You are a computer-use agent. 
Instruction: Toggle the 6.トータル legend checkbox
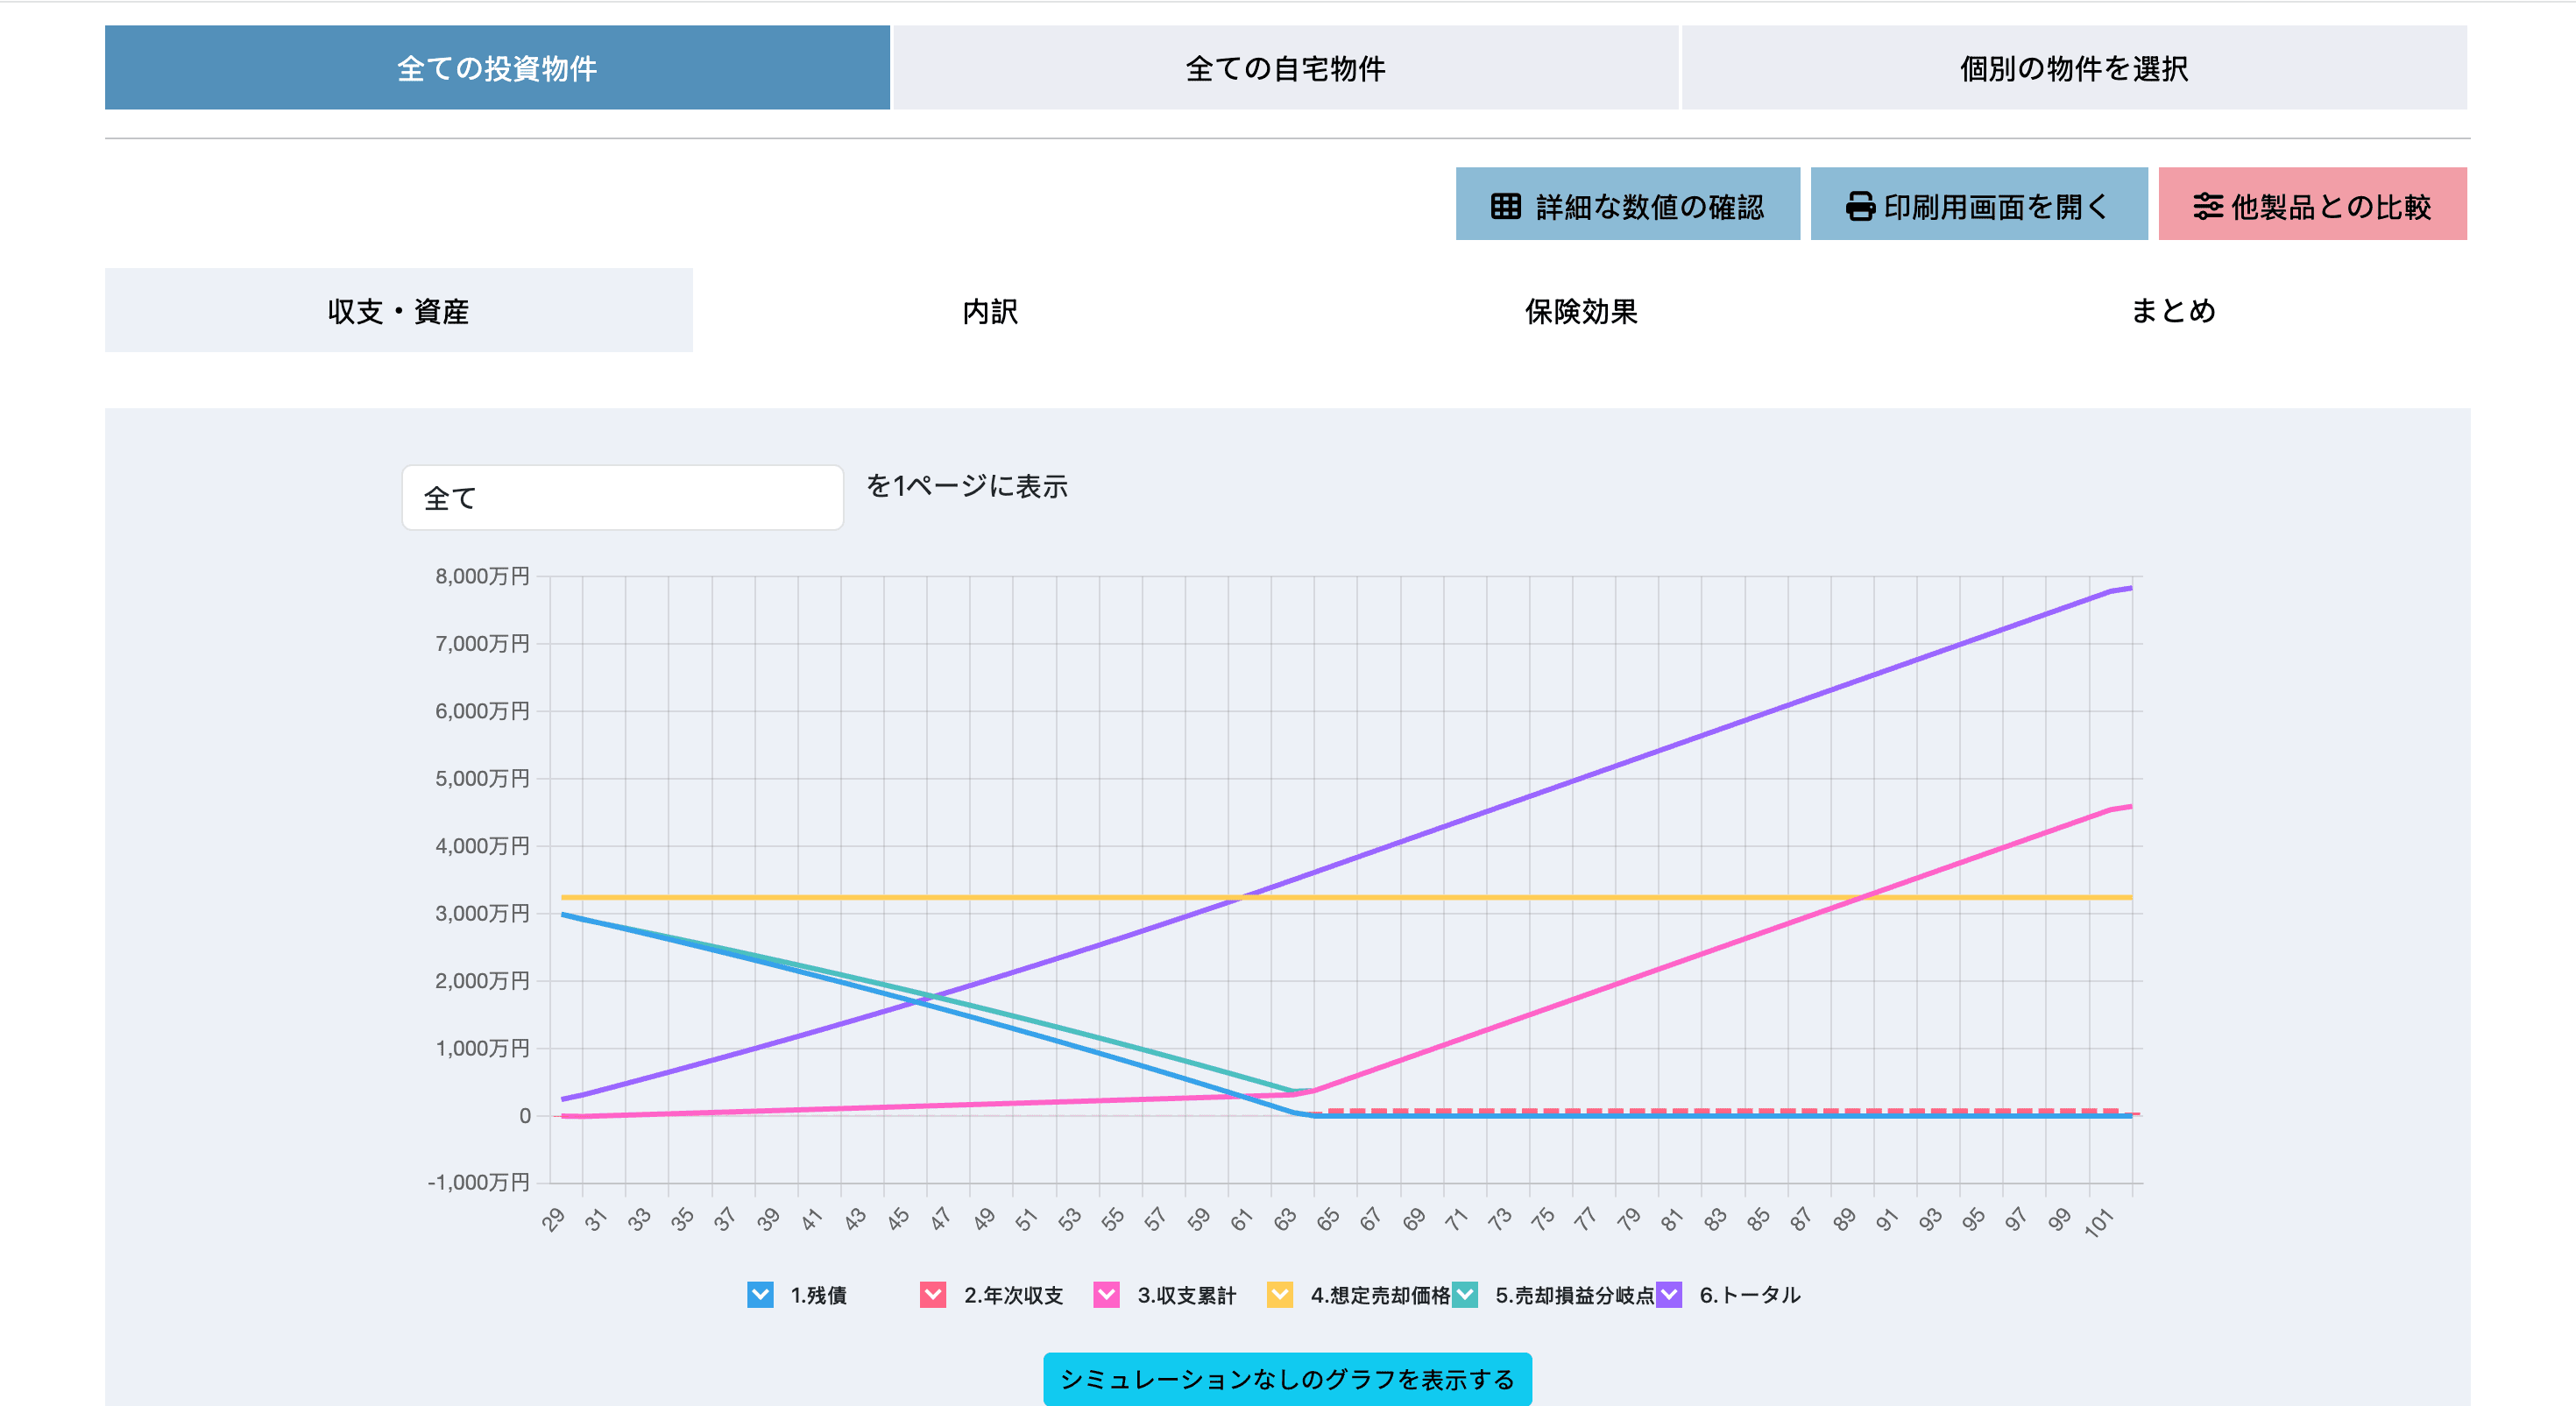tap(1669, 1294)
